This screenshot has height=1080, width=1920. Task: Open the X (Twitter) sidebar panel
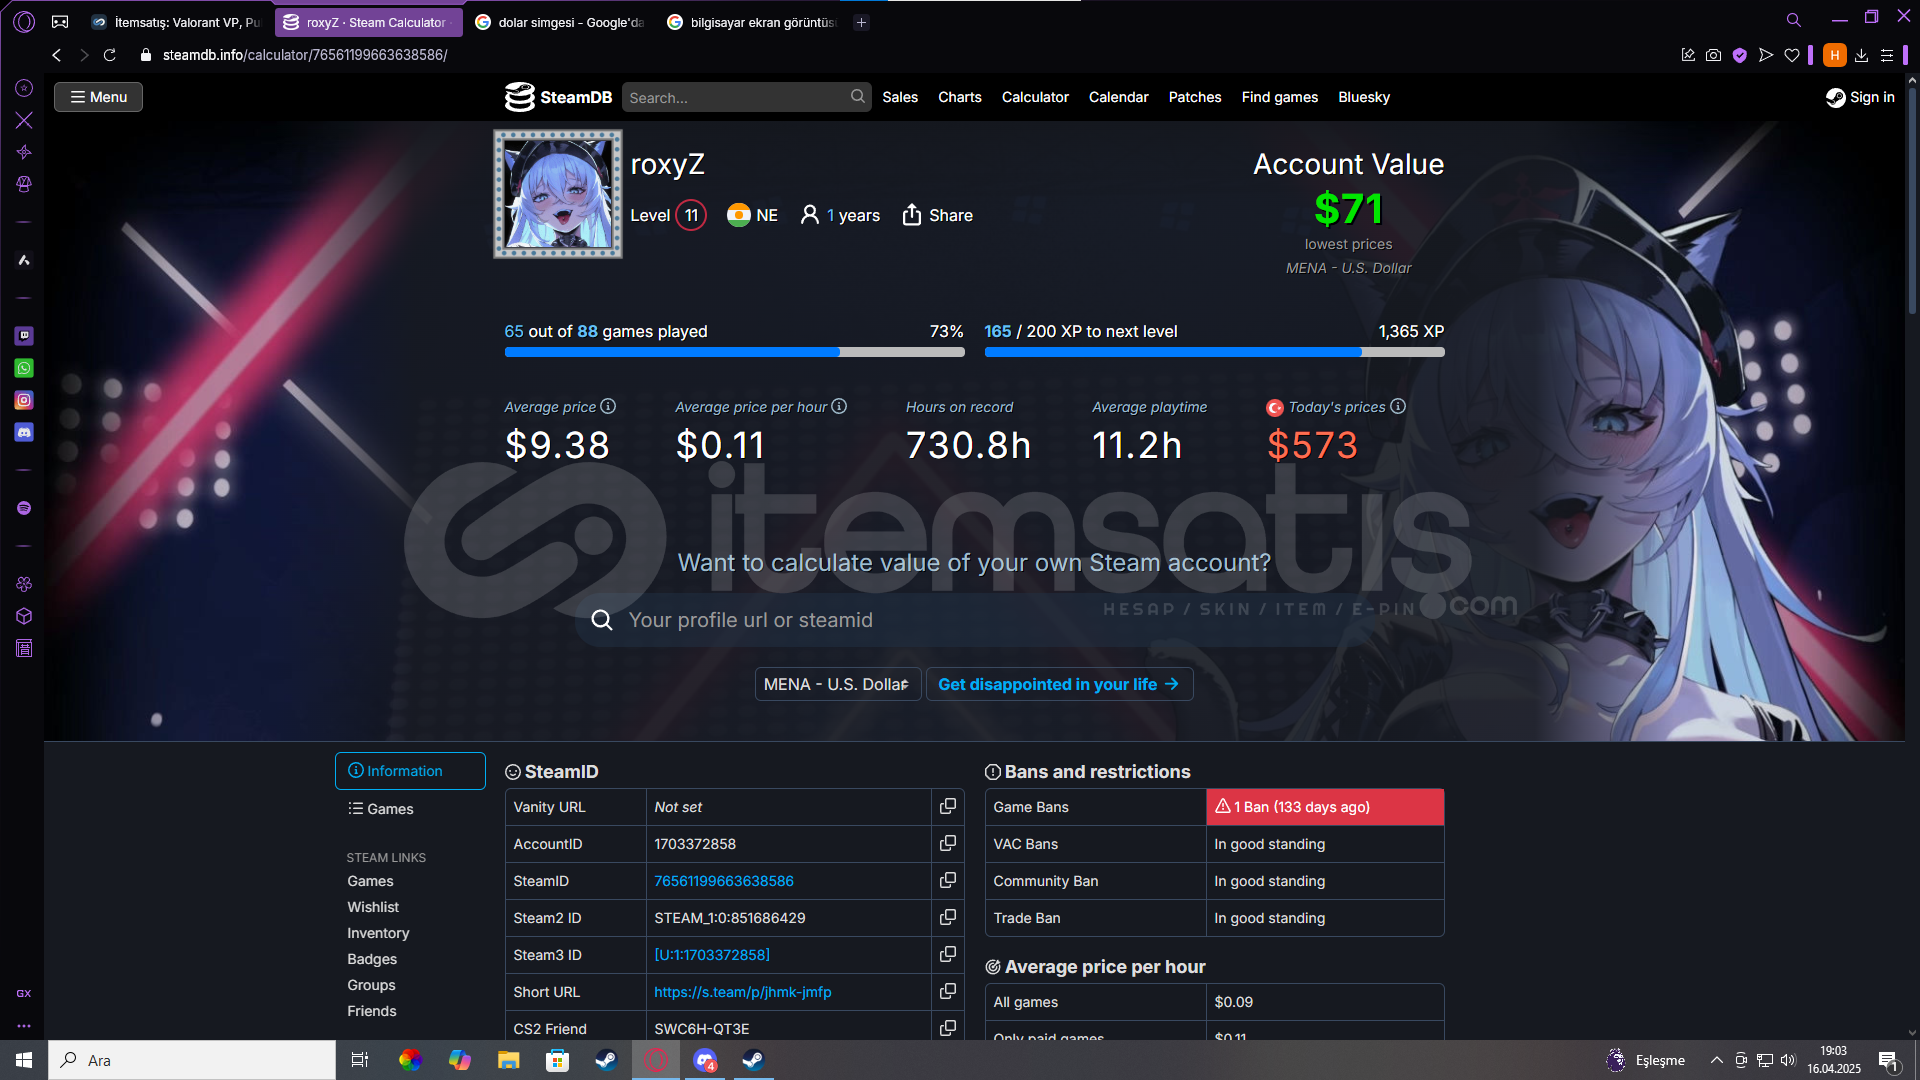[x=24, y=120]
